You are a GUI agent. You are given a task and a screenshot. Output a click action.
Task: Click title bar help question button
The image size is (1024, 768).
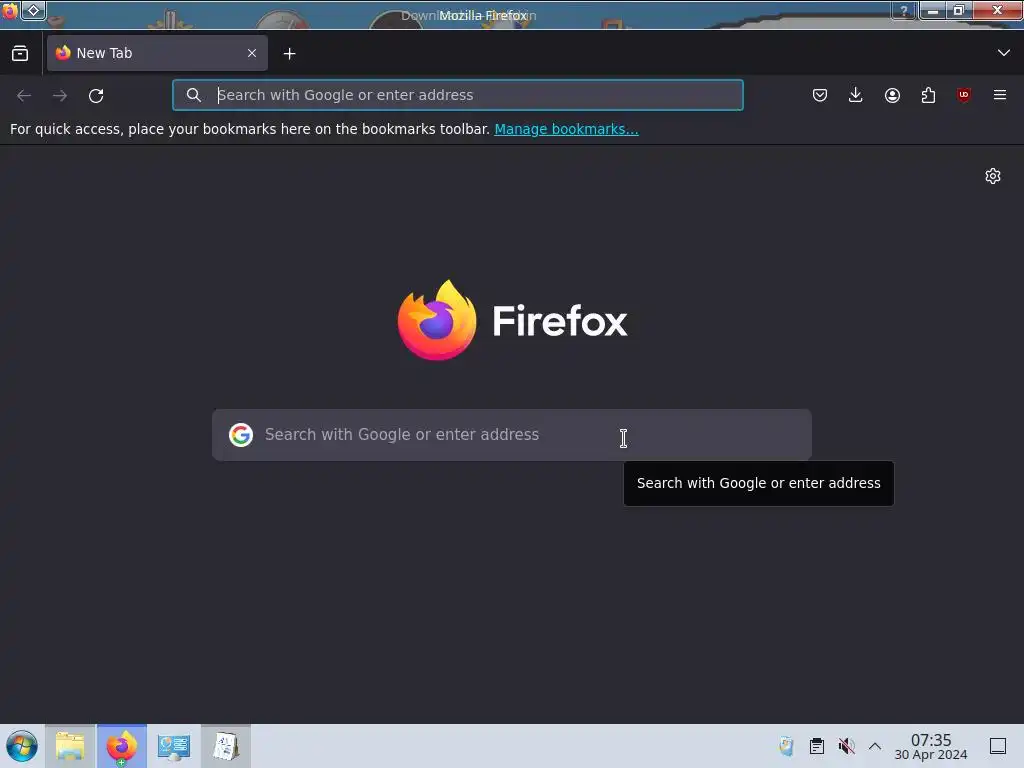click(904, 10)
